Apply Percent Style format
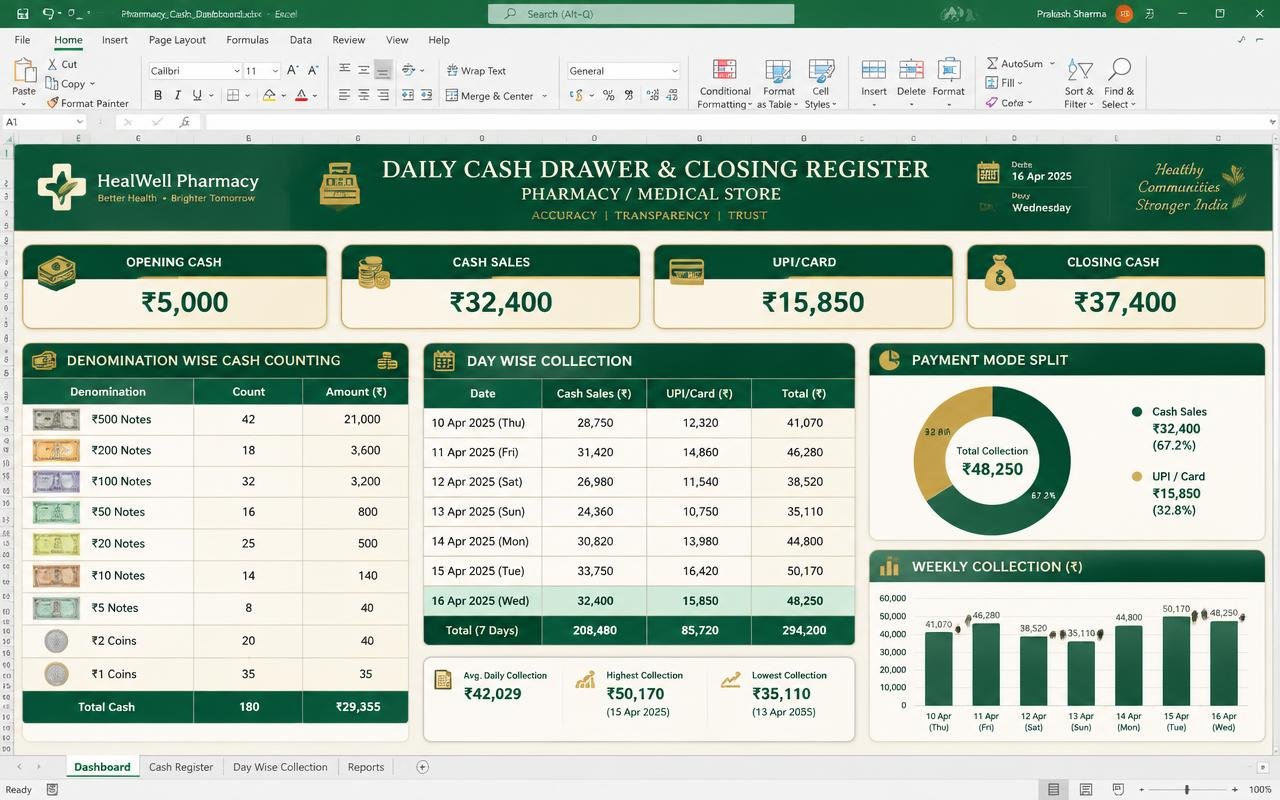This screenshot has width=1280, height=800. pos(607,95)
